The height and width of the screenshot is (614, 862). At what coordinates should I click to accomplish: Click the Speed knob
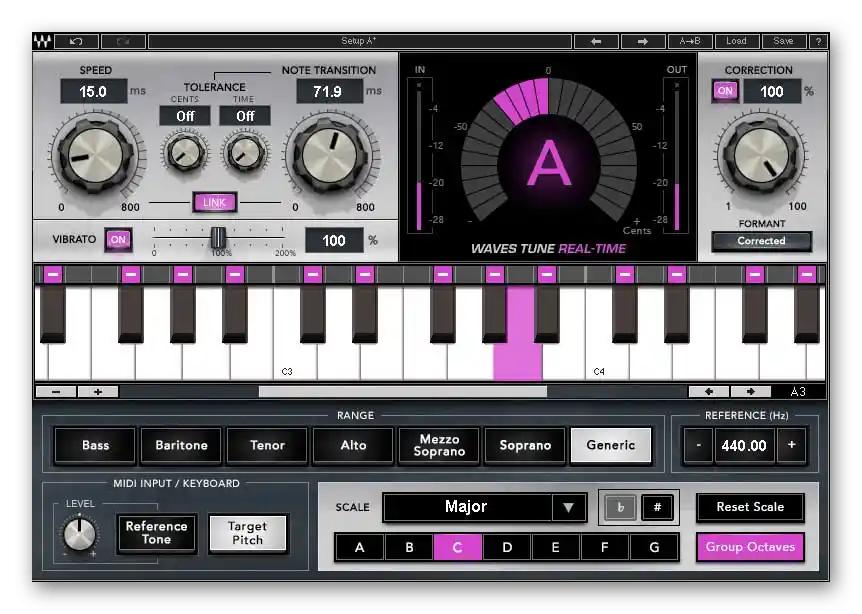[96, 156]
